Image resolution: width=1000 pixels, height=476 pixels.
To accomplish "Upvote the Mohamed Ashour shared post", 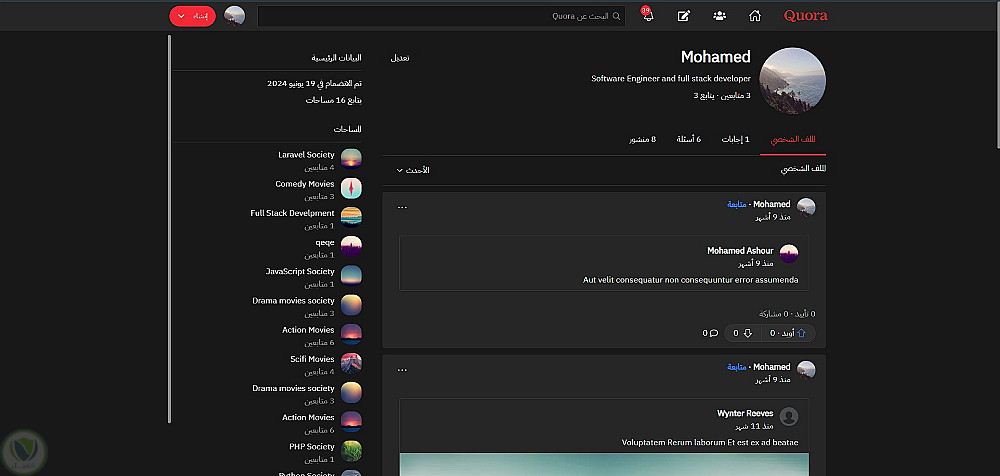I will click(788, 333).
